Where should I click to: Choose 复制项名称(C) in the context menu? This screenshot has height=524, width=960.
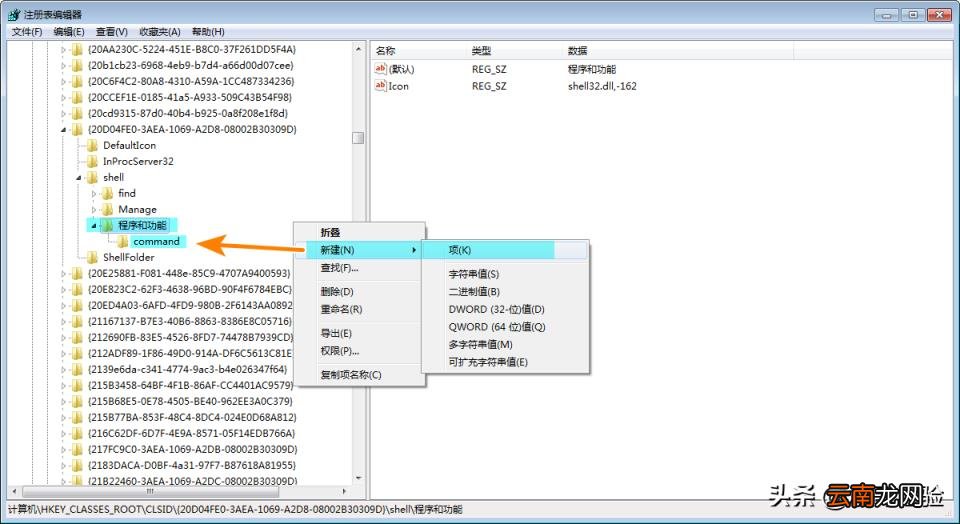tap(359, 374)
